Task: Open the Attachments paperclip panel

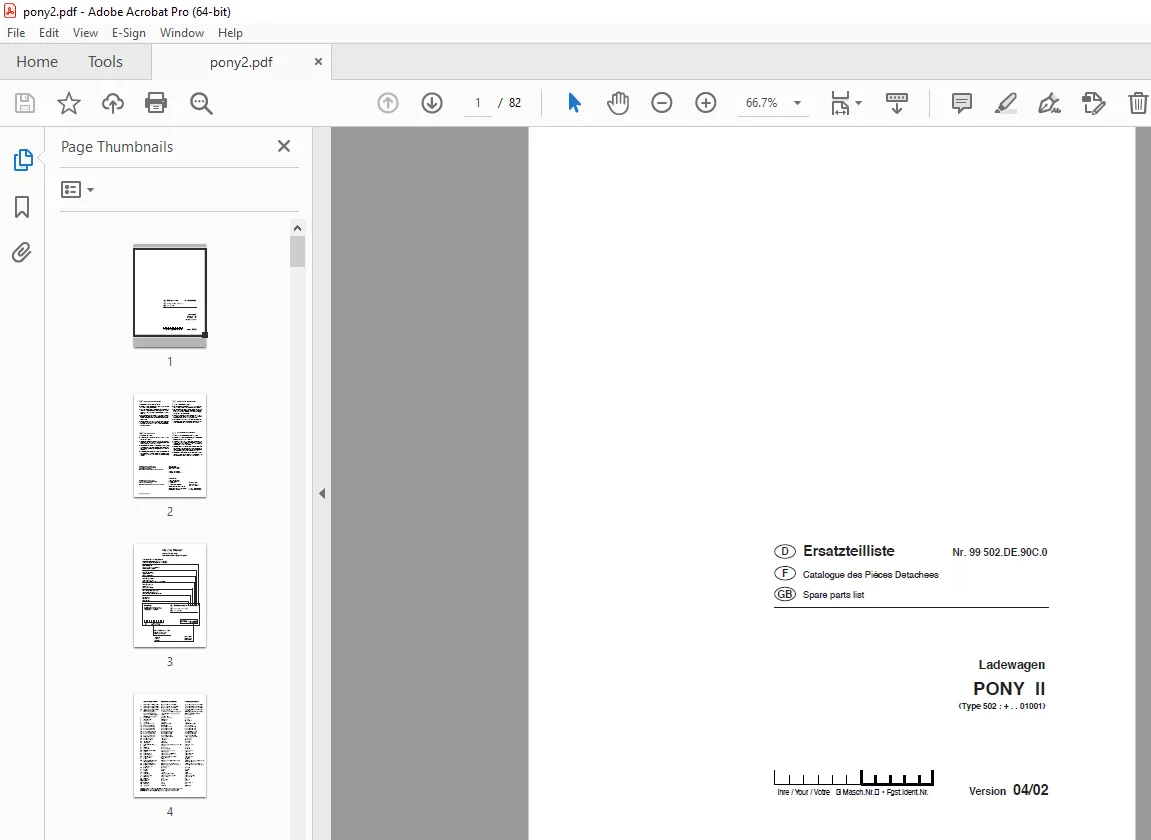Action: 22,253
